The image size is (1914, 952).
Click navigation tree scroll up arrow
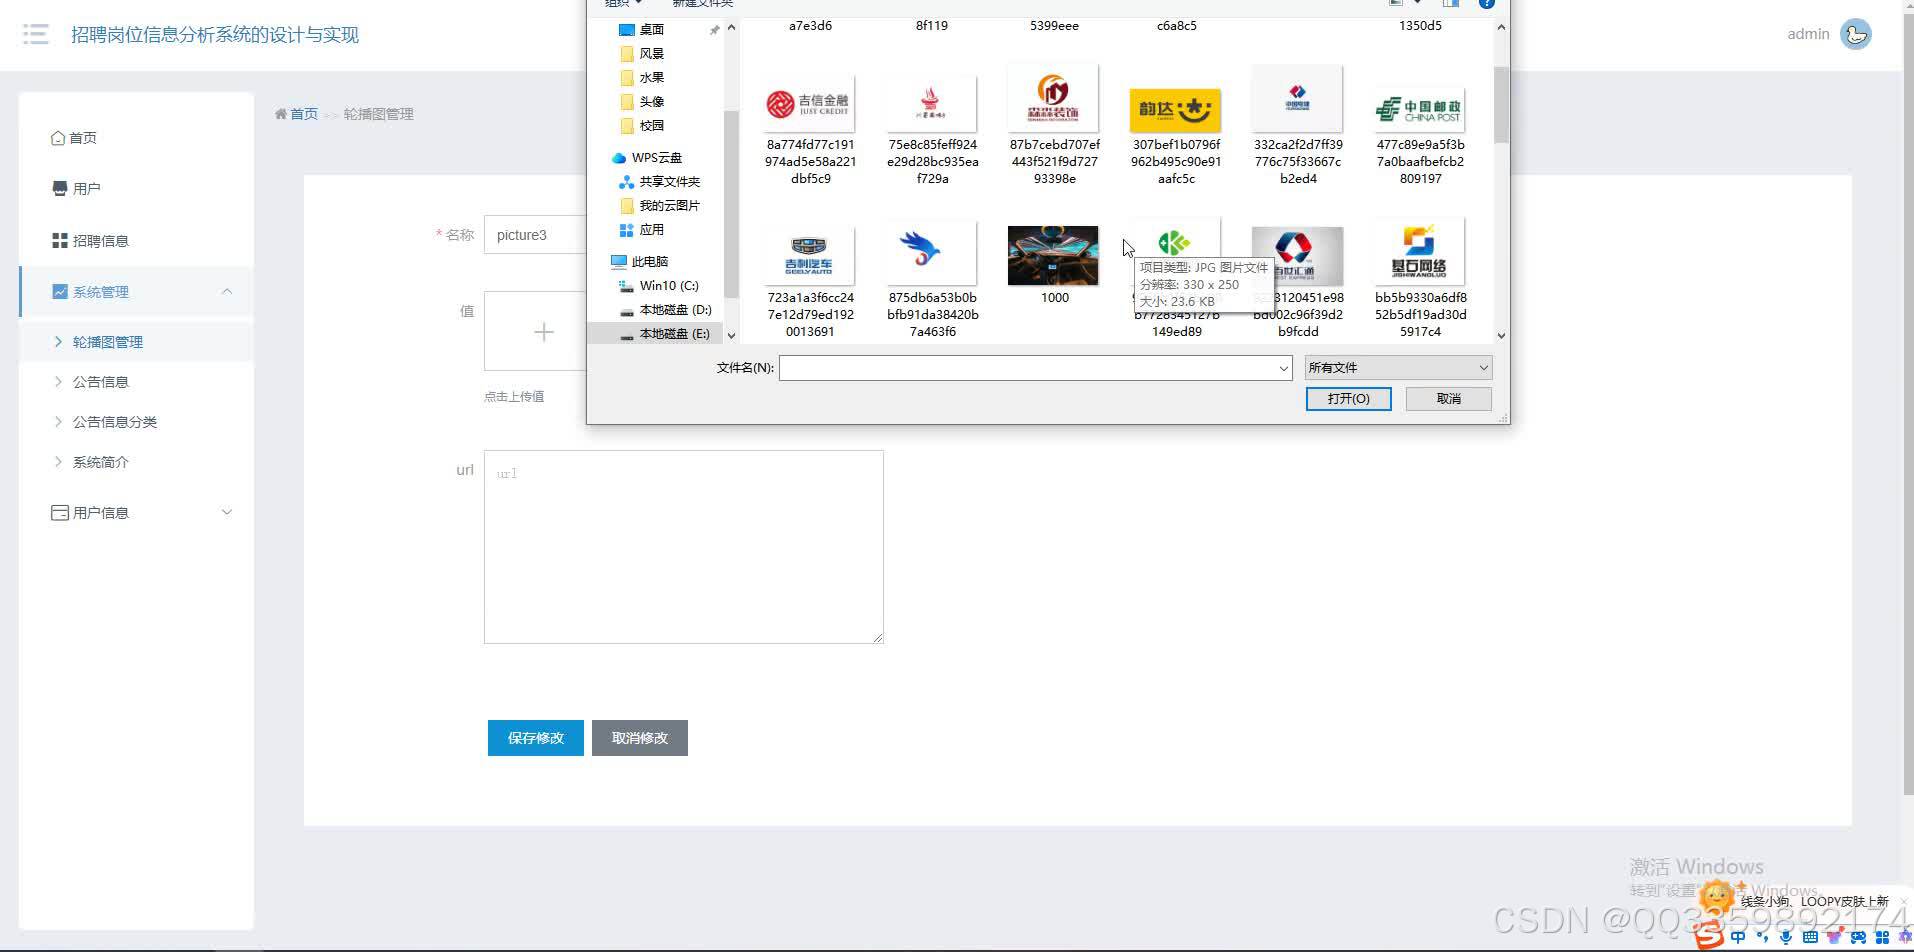[x=731, y=28]
